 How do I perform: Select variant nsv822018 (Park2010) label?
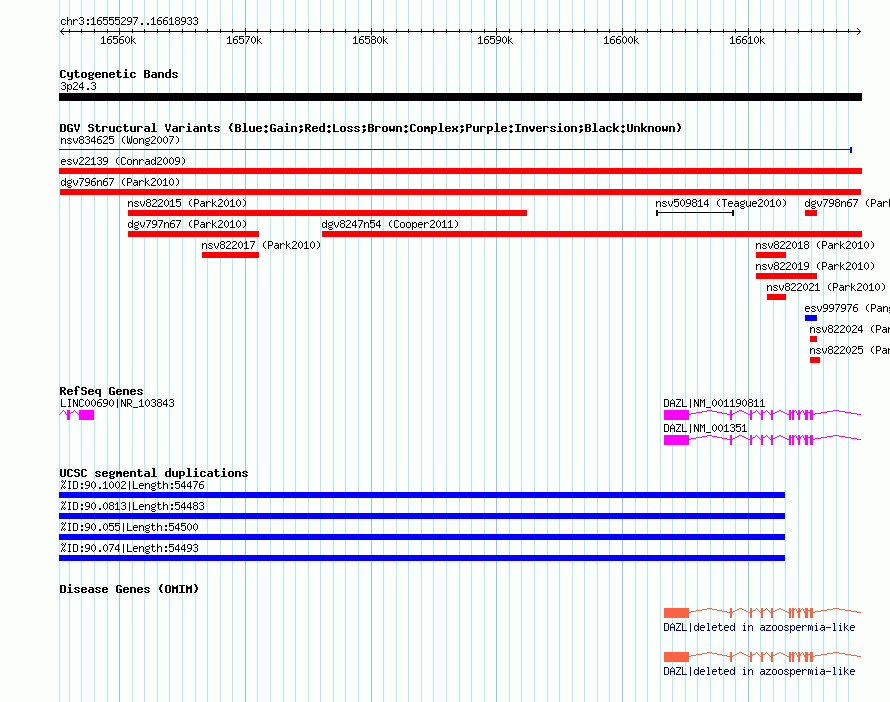tap(815, 245)
